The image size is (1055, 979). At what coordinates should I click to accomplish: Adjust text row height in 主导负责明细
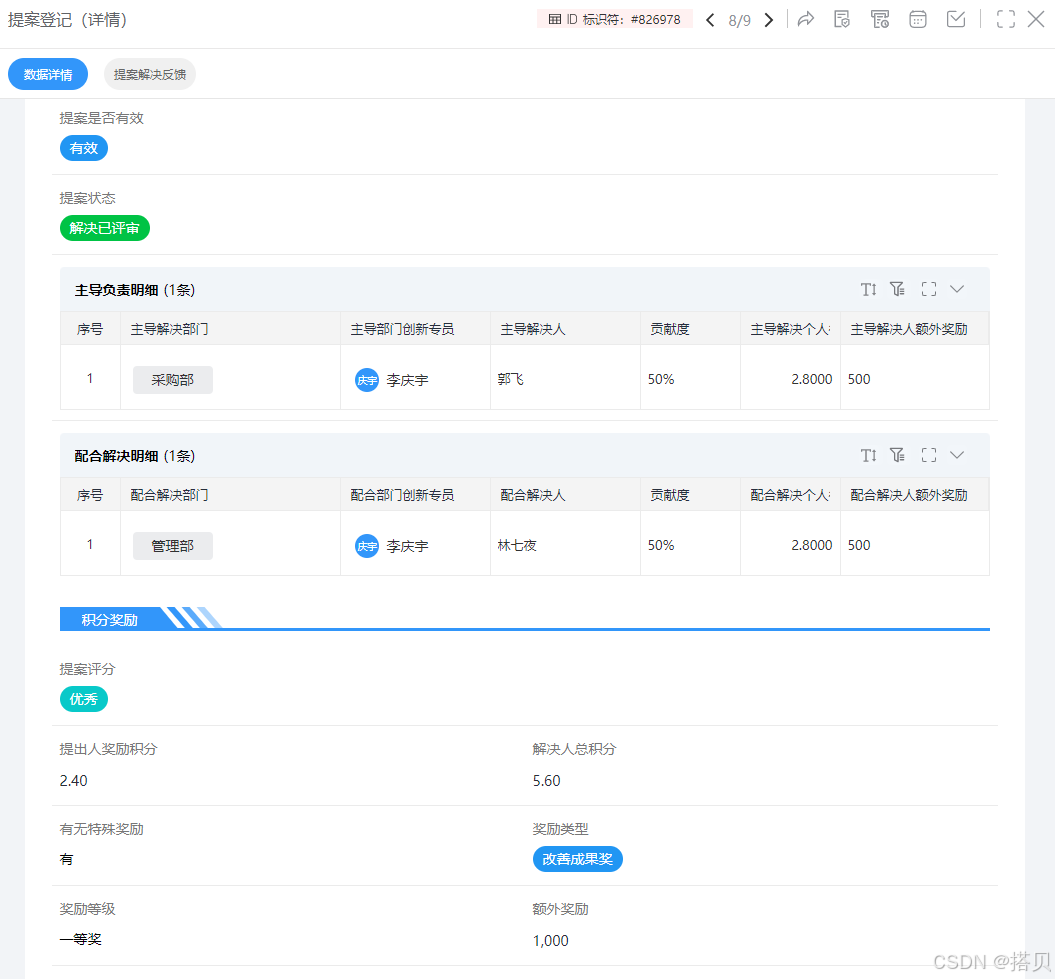869,289
